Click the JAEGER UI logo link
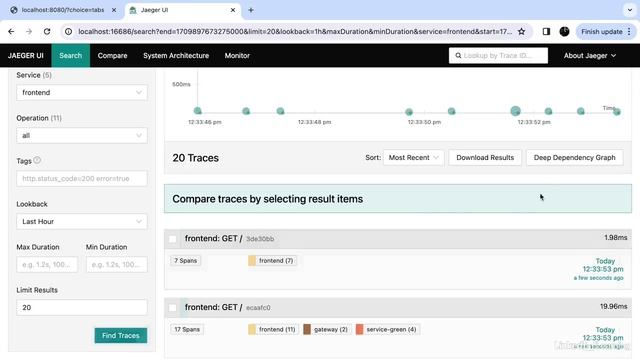Image resolution: width=640 pixels, height=360 pixels. click(26, 56)
